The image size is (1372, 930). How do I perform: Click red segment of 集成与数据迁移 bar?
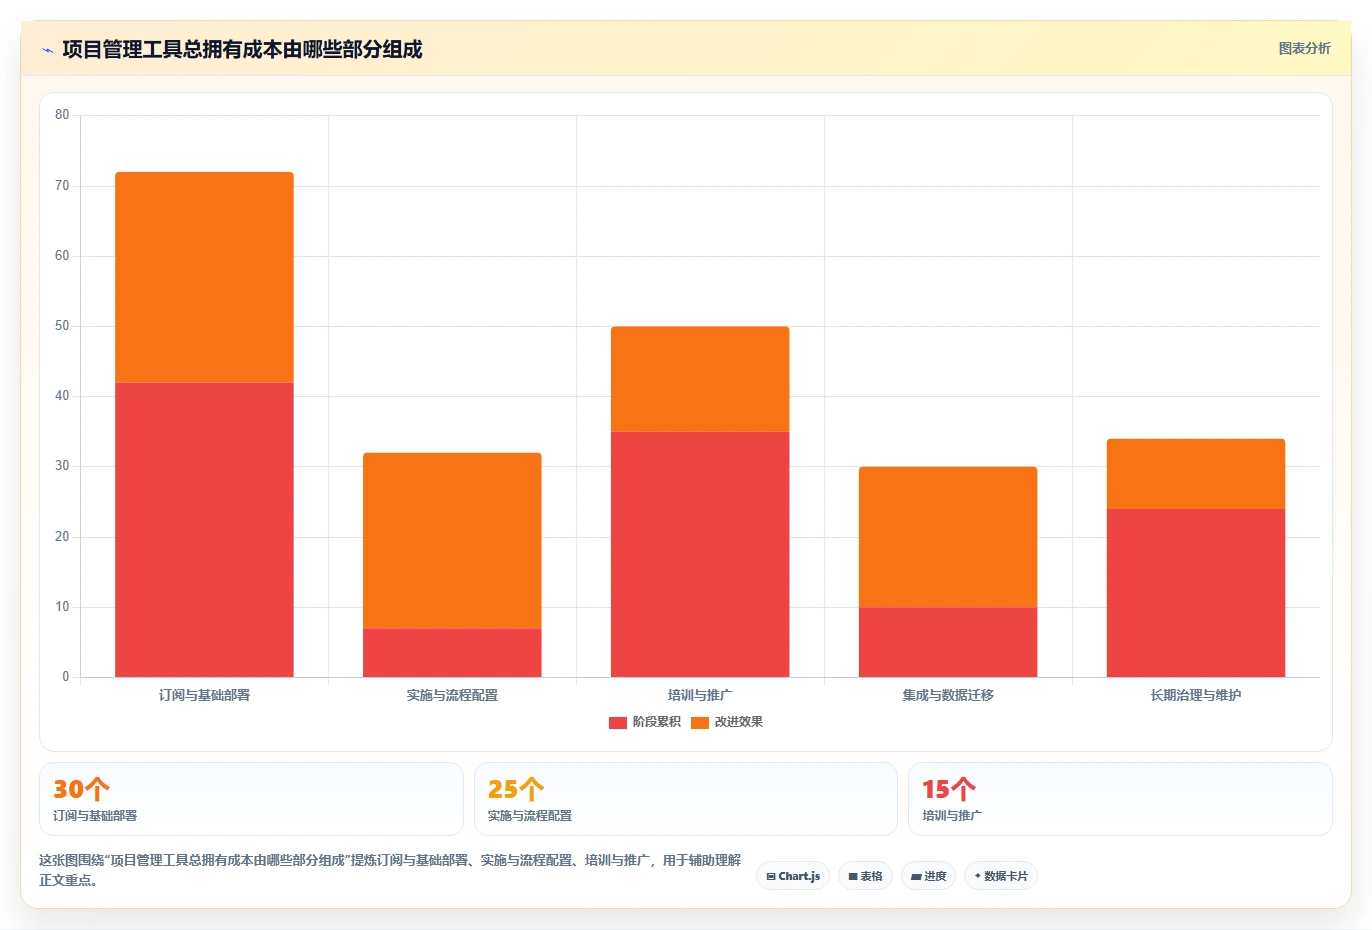pos(948,642)
